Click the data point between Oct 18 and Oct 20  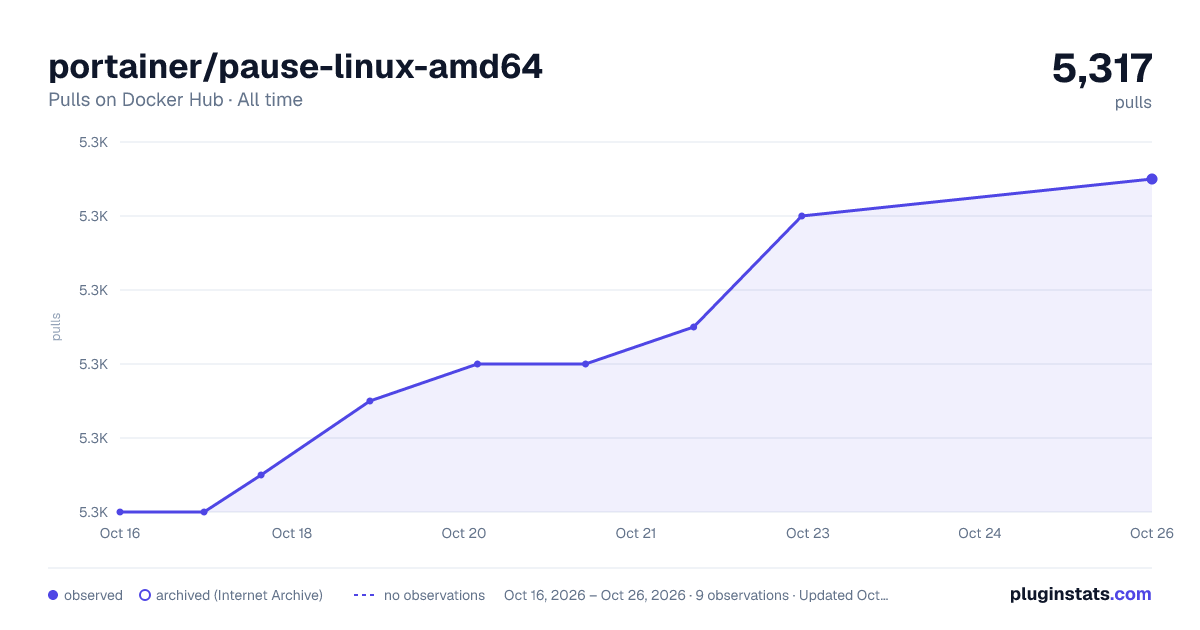coord(370,401)
